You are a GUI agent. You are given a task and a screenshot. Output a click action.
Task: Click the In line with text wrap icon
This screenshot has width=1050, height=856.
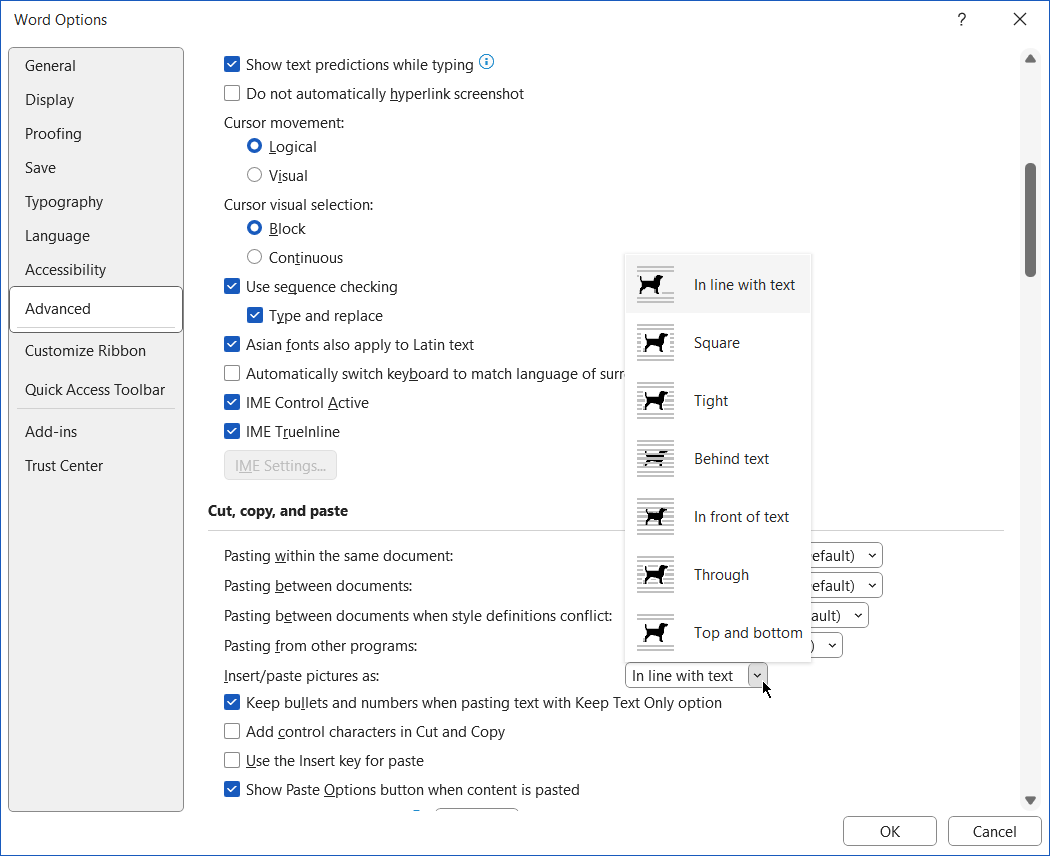point(655,285)
